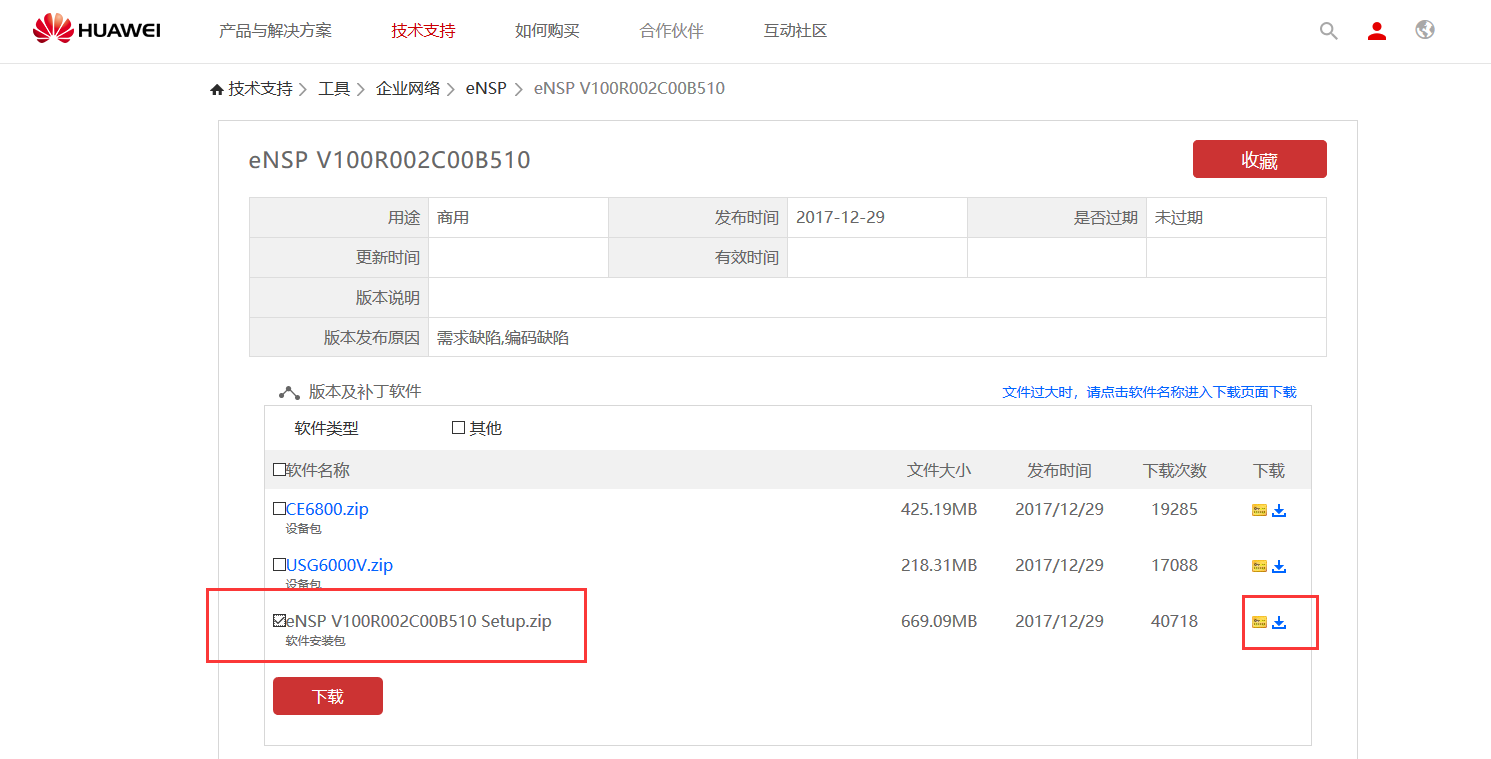Go to 技术支持 in the breadcrumb
The height and width of the screenshot is (759, 1491).
click(x=260, y=89)
